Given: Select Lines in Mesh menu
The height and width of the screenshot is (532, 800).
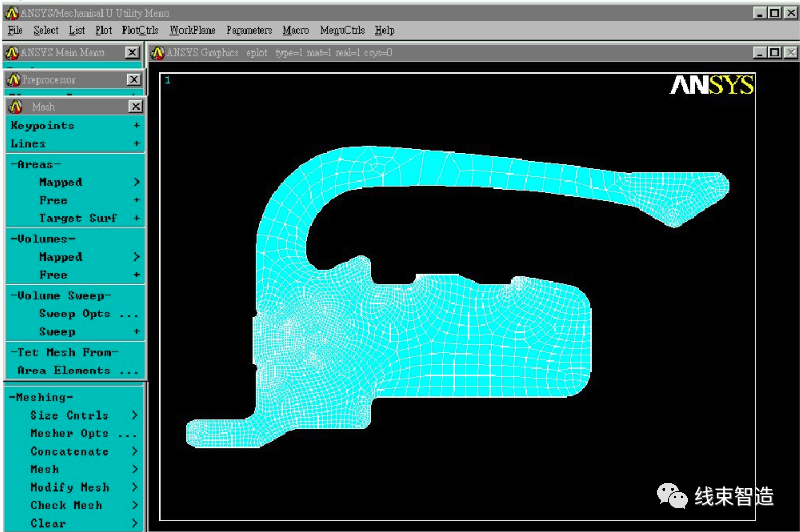Looking at the screenshot, I should pyautogui.click(x=75, y=144).
